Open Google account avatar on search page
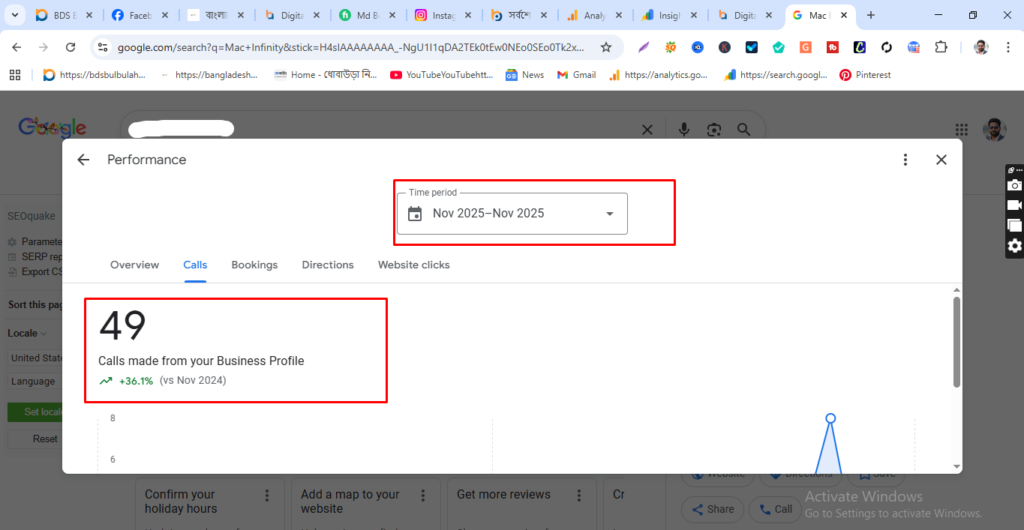The height and width of the screenshot is (530, 1024). [x=994, y=129]
